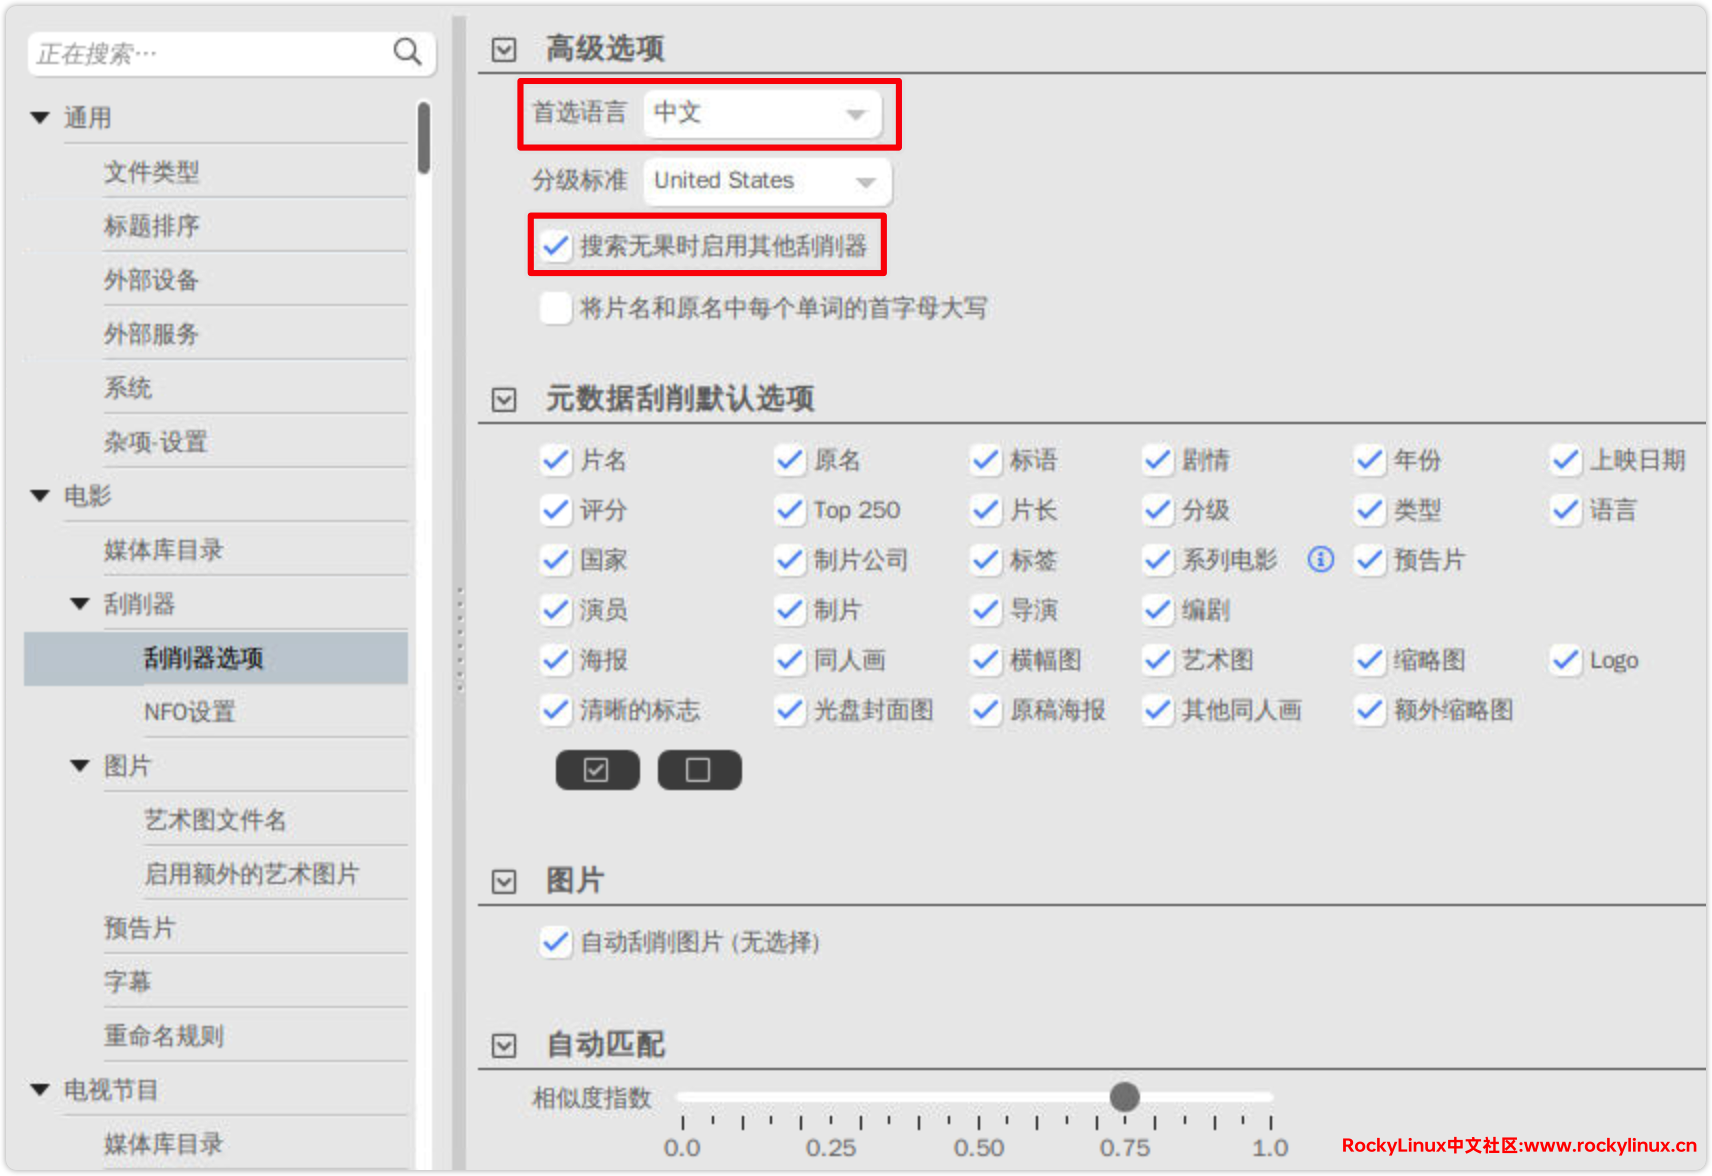Collapse the 自动匹配 section icon
The height and width of the screenshot is (1176, 1712).
504,1045
